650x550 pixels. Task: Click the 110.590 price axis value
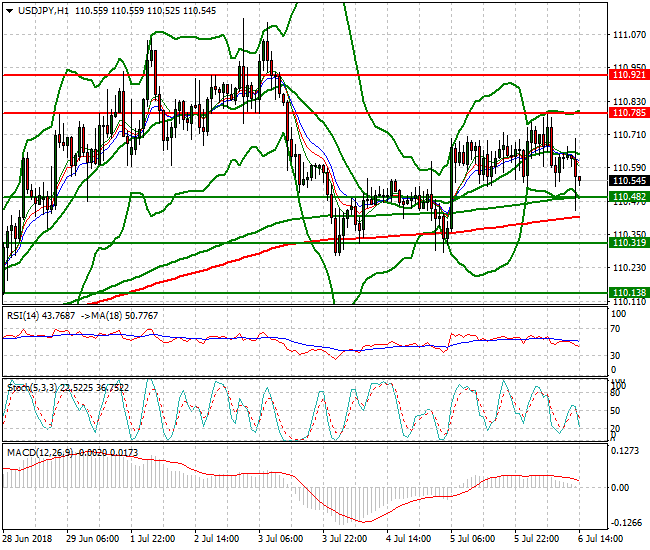pos(629,168)
